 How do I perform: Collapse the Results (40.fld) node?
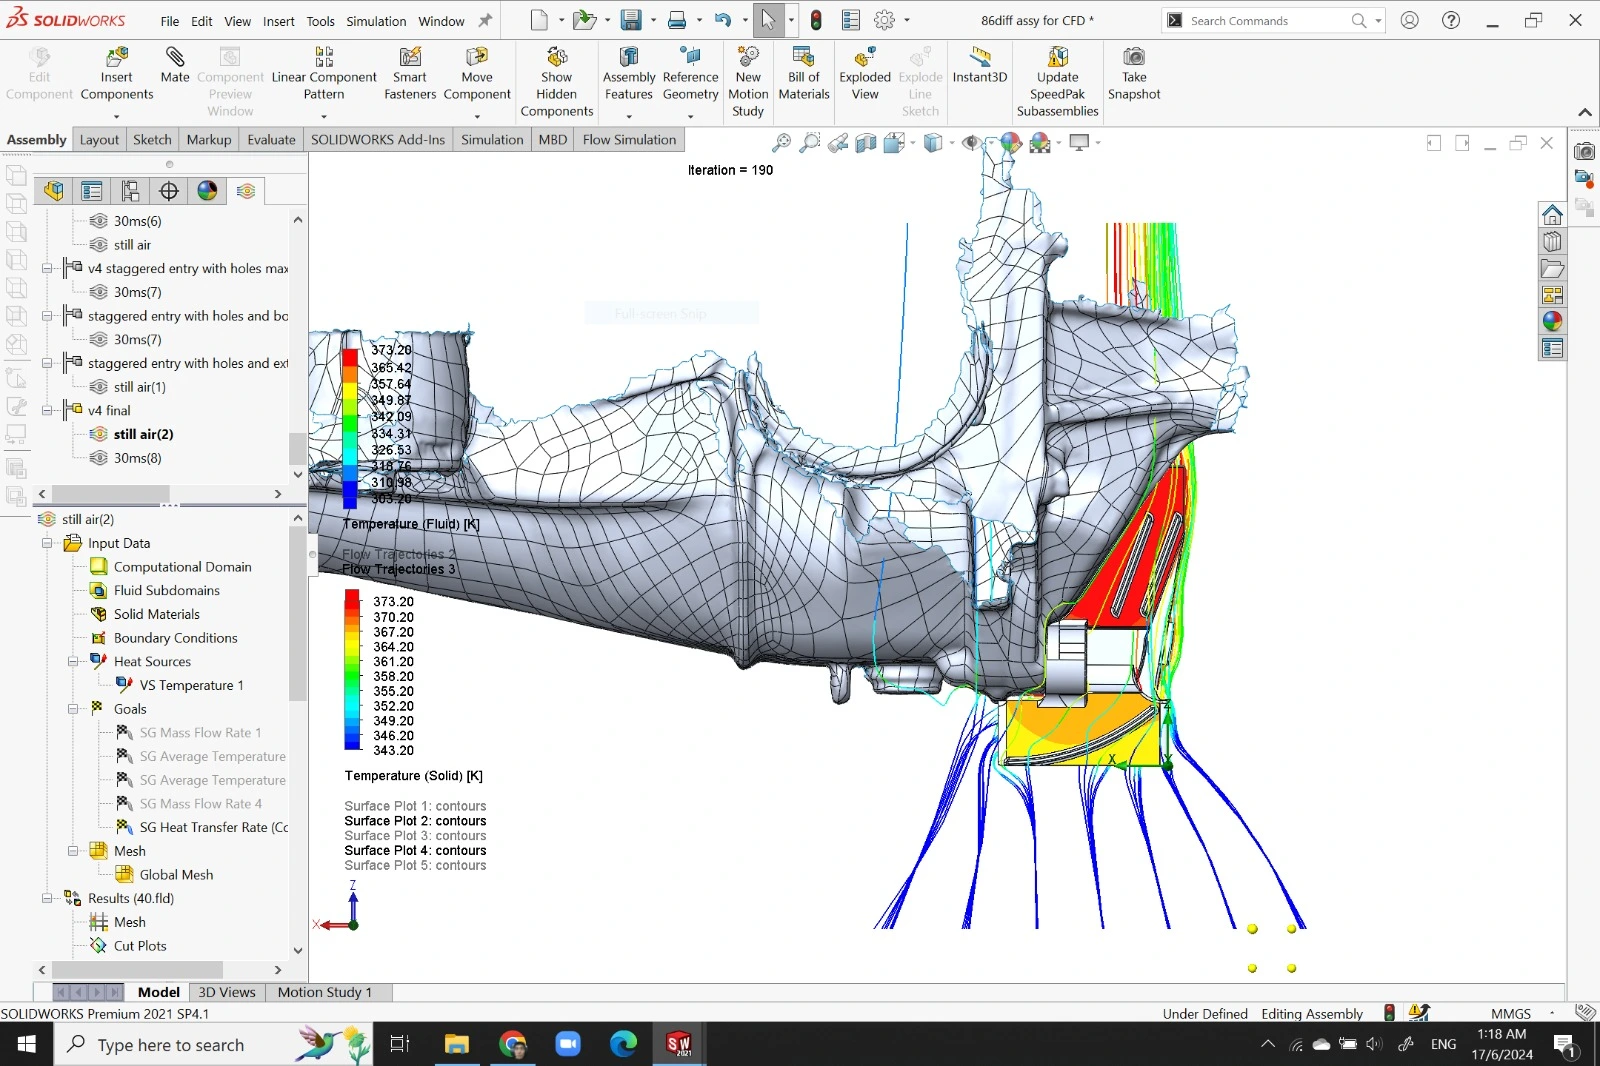(x=47, y=898)
